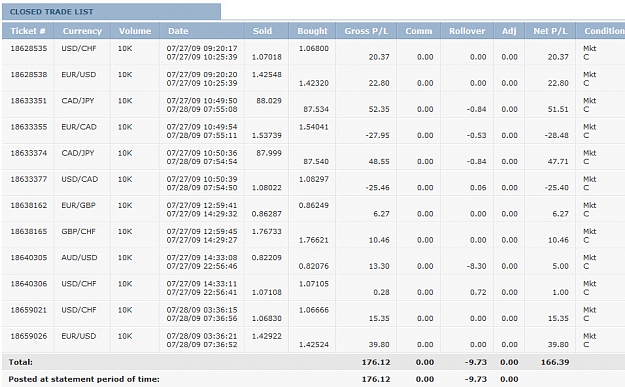Click bought price 1.76621
Viewport: 625px width, 387px height.
coord(314,240)
